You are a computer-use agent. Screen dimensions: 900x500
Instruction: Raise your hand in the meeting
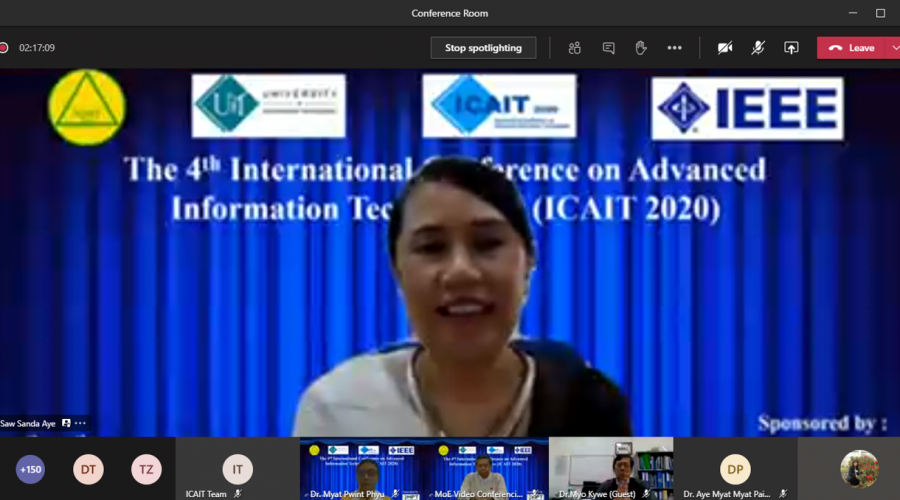[x=641, y=48]
